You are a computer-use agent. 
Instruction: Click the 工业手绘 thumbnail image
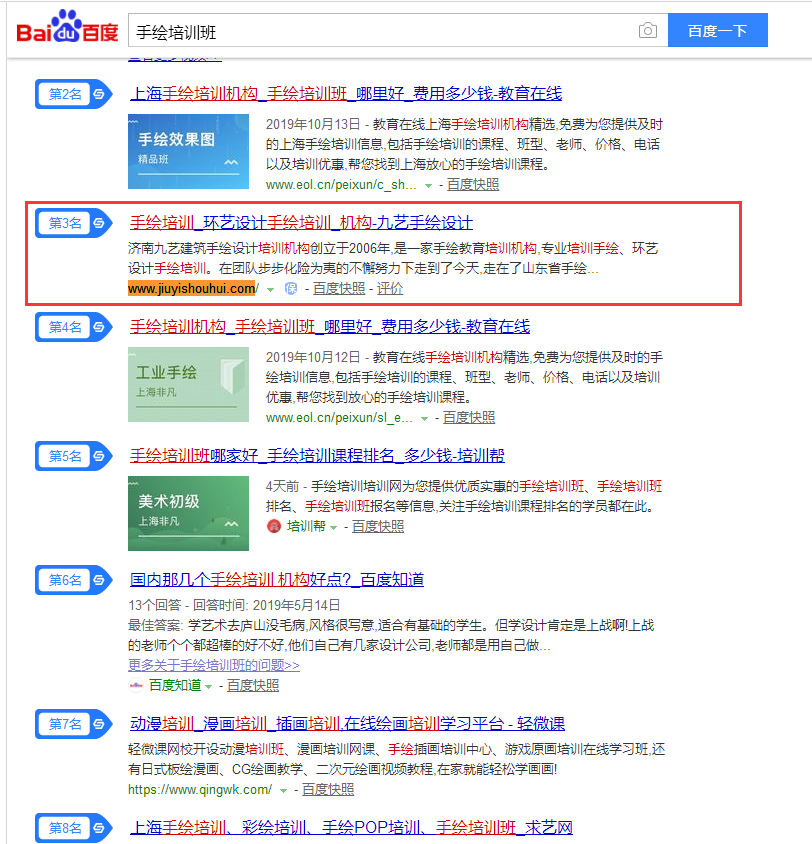click(188, 384)
